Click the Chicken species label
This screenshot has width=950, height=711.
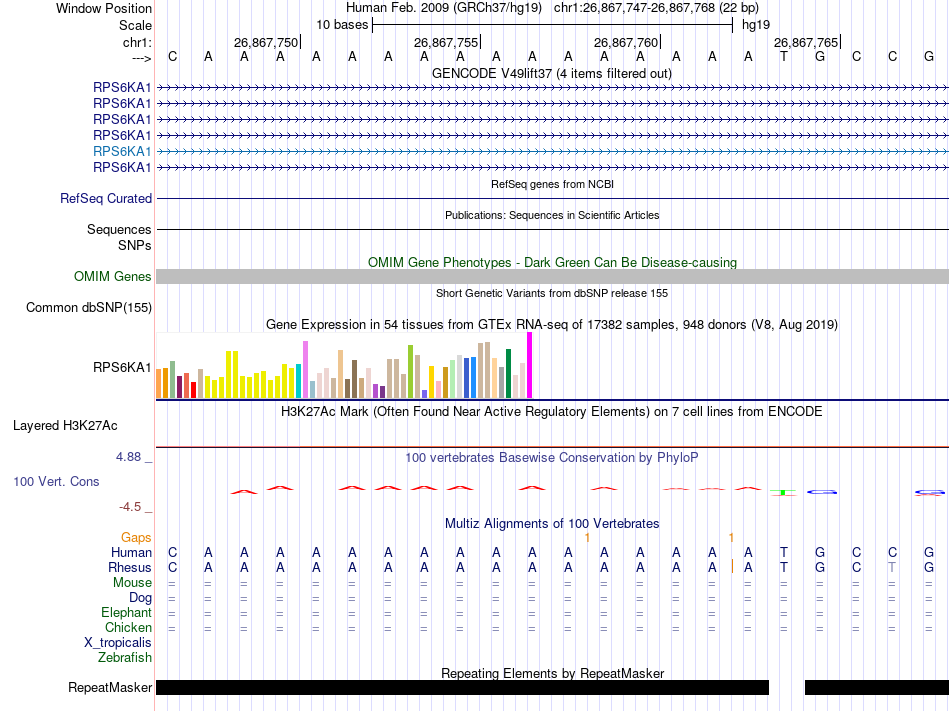[x=128, y=627]
